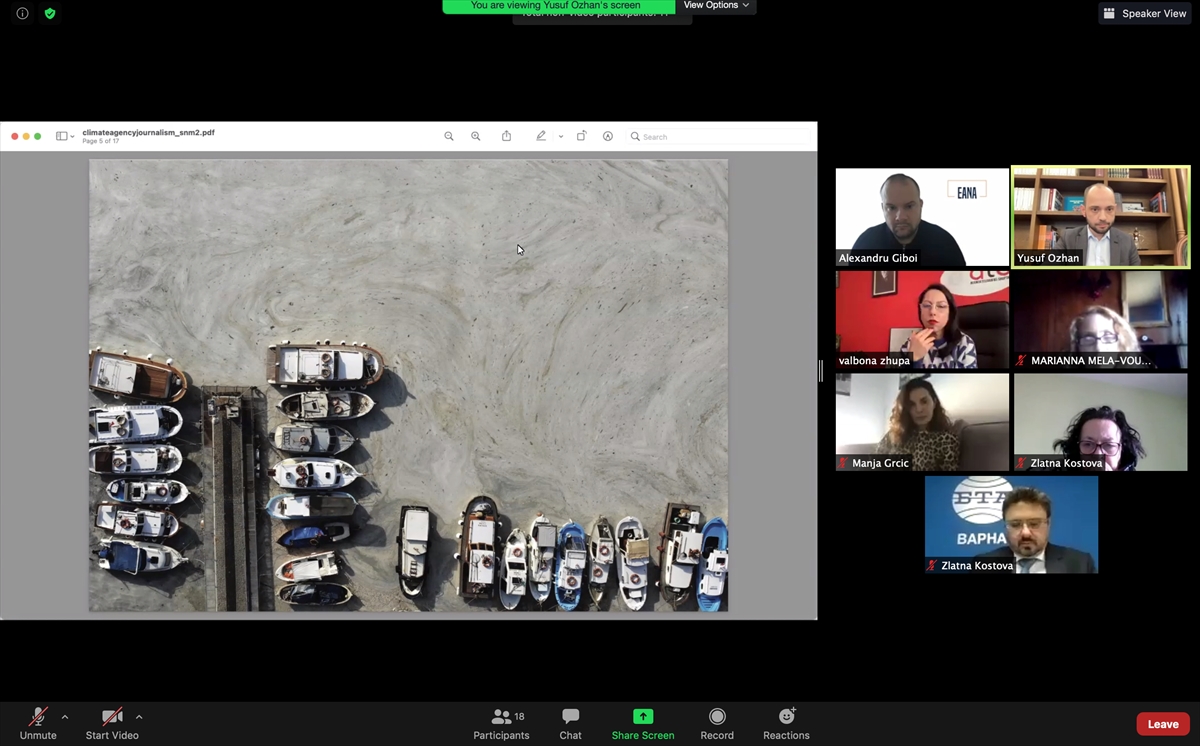Image resolution: width=1200 pixels, height=746 pixels.
Task: Leave the meeting
Action: (1163, 724)
